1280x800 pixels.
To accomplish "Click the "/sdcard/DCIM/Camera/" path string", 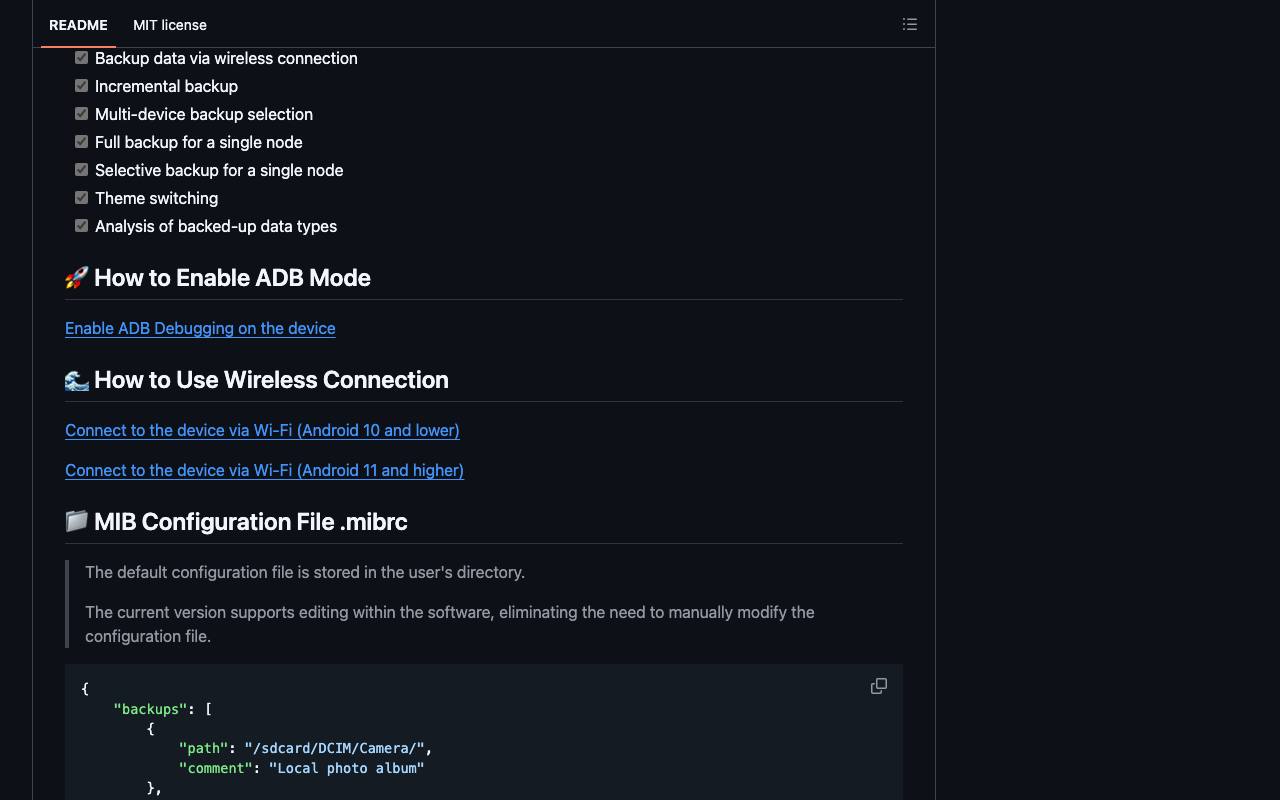I will point(334,748).
